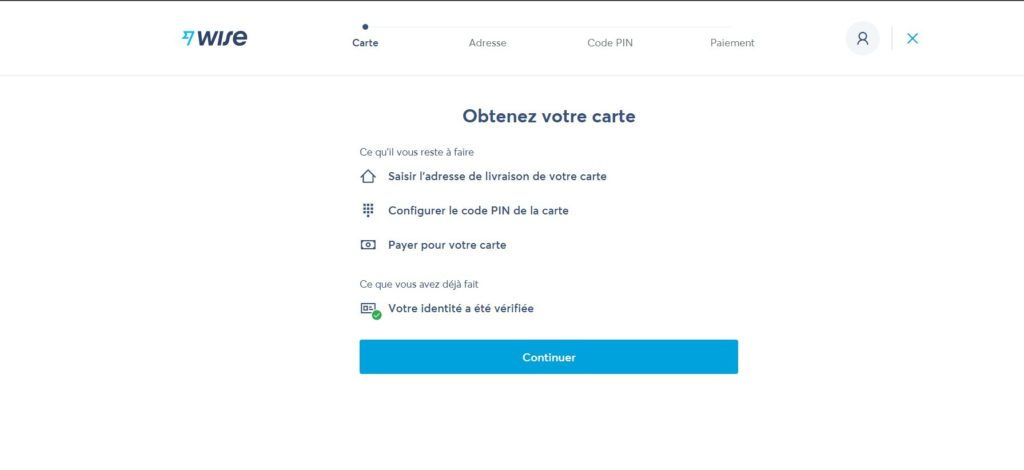The image size is (1024, 470).
Task: Select the Carte step
Action: pos(365,43)
